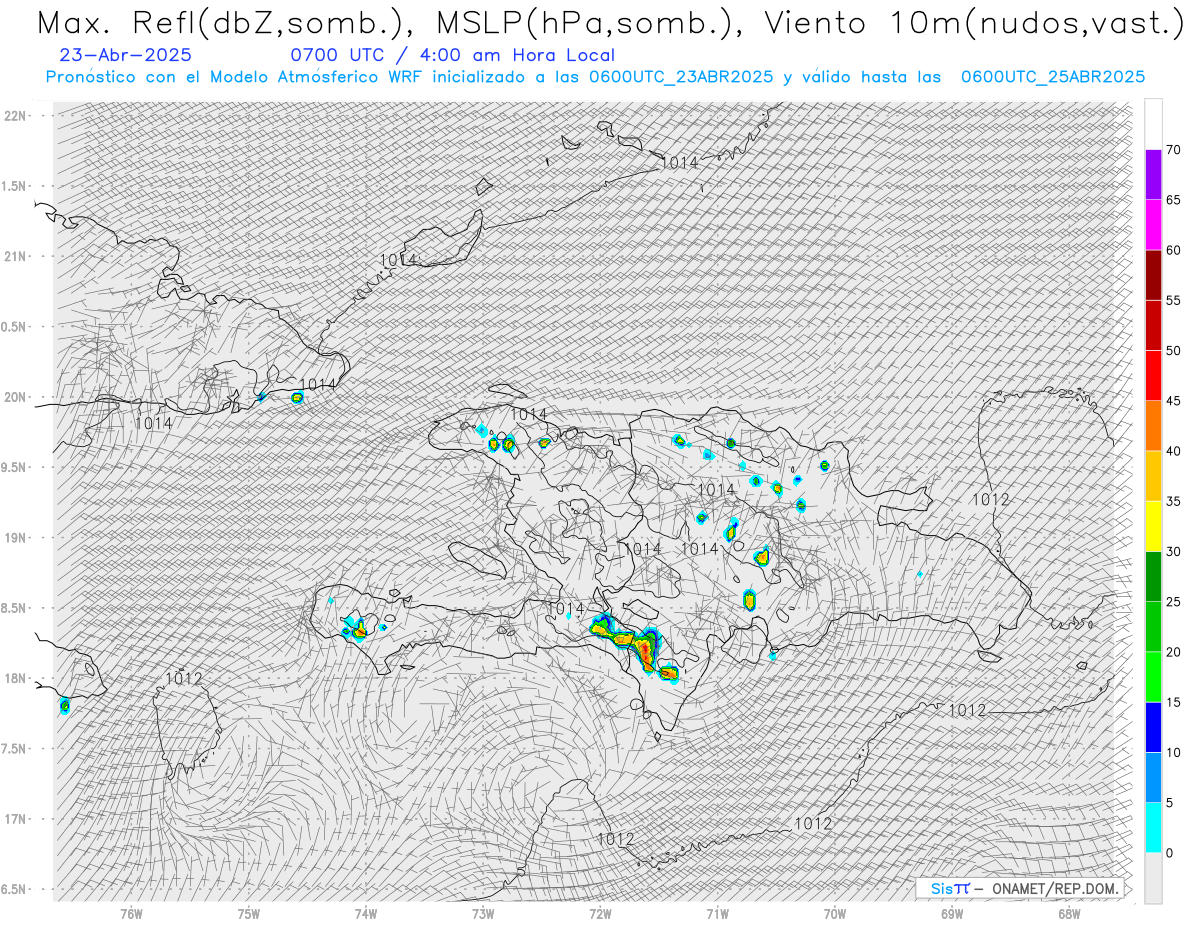Click the longitude label 73W
This screenshot has width=1200, height=927.
coord(483,914)
